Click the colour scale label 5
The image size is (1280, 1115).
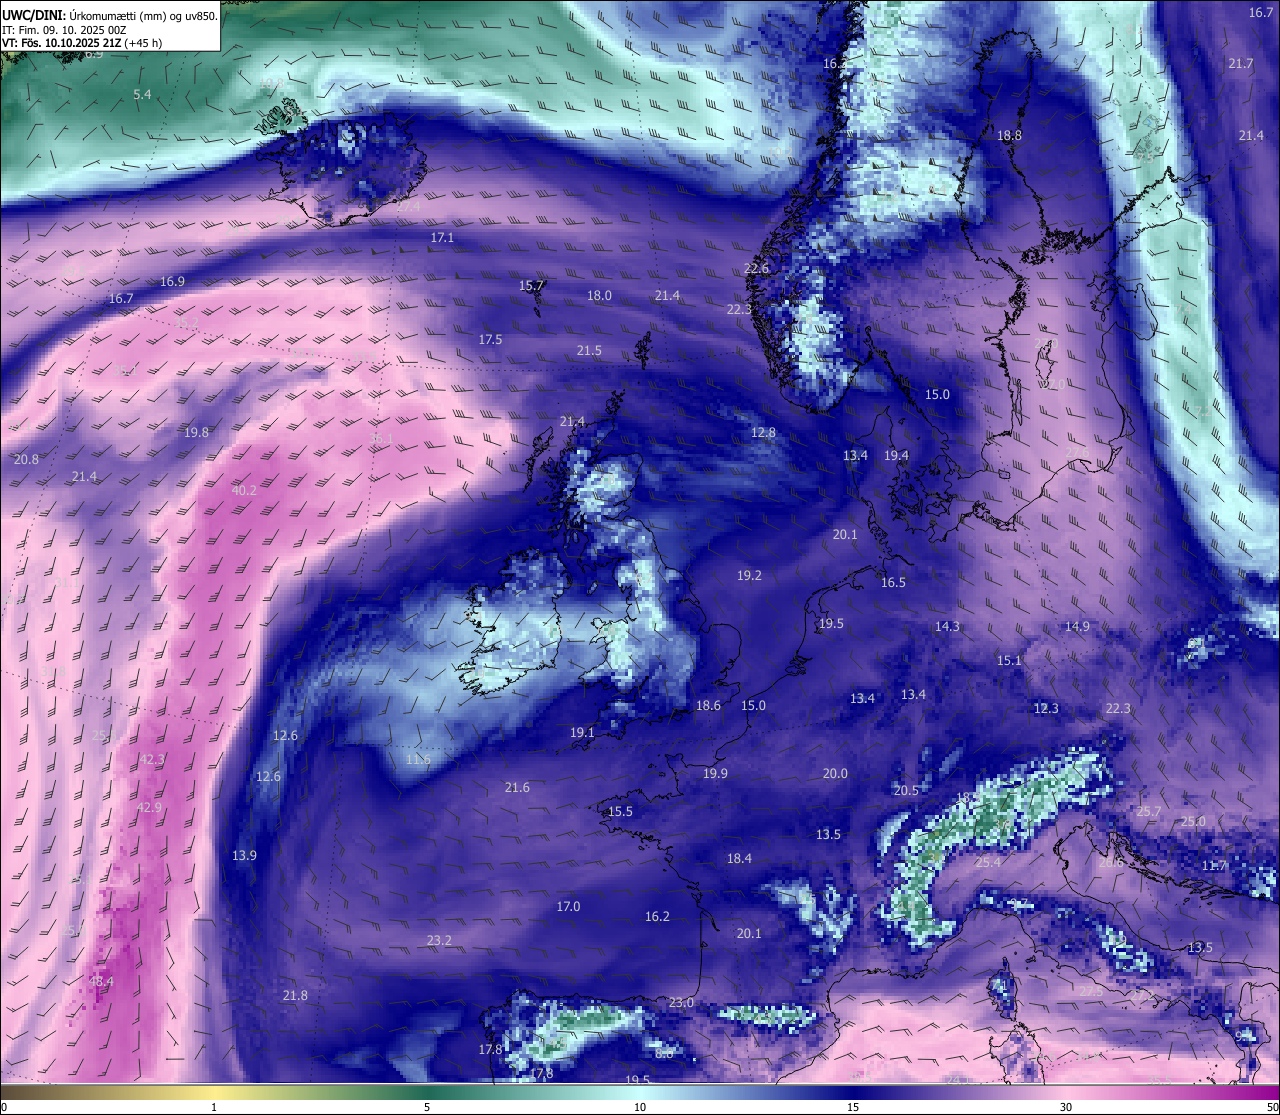[x=427, y=1106]
